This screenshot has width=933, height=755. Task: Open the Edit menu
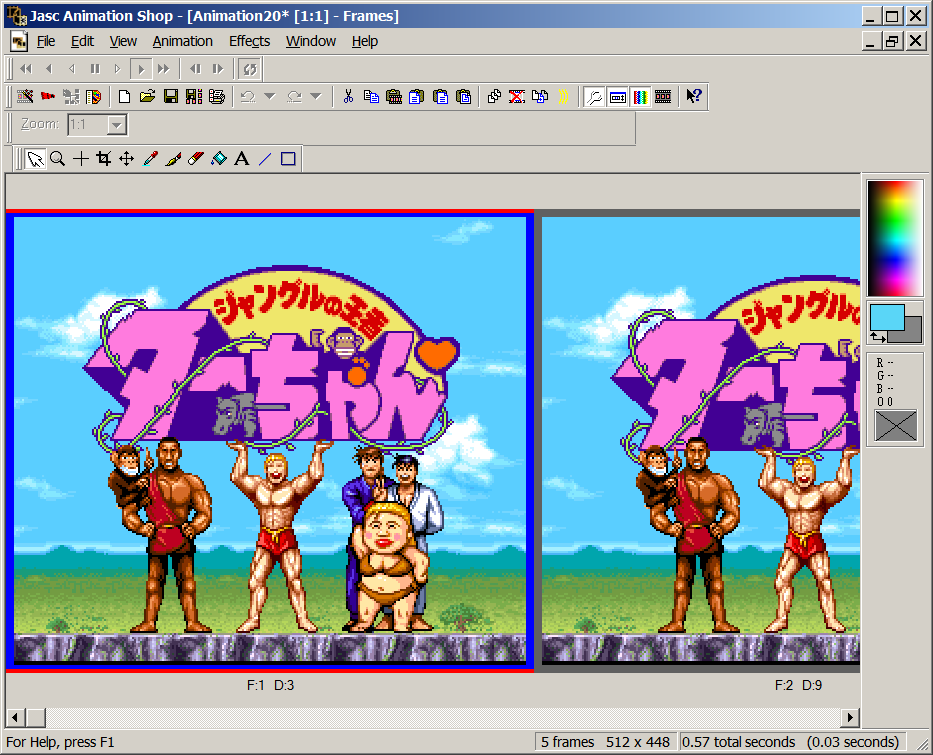tap(82, 41)
